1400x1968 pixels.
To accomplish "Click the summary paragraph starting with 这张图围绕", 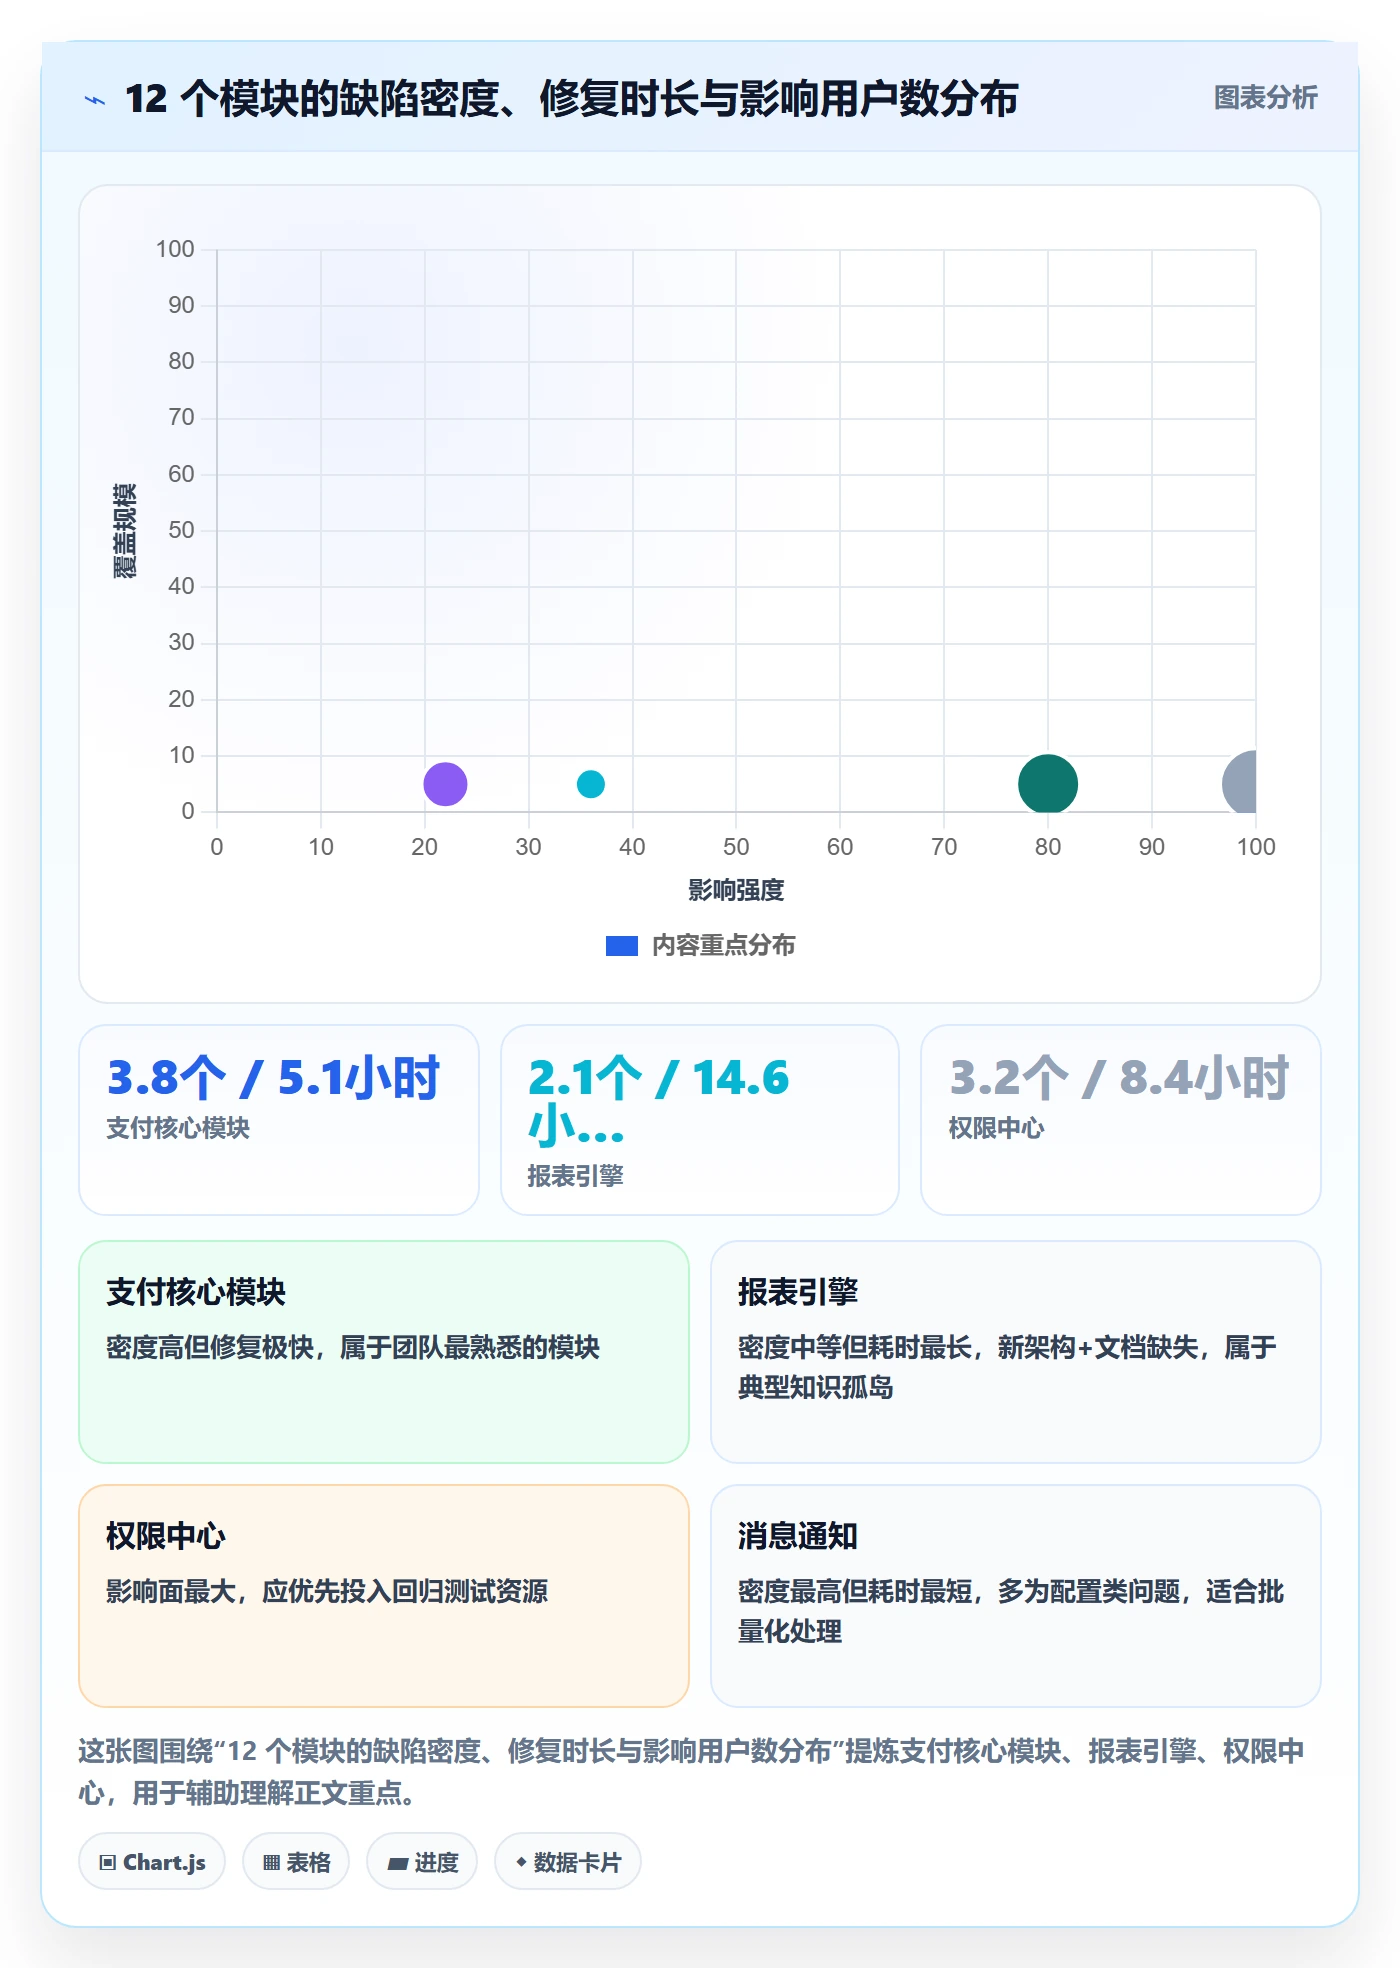I will [691, 1771].
